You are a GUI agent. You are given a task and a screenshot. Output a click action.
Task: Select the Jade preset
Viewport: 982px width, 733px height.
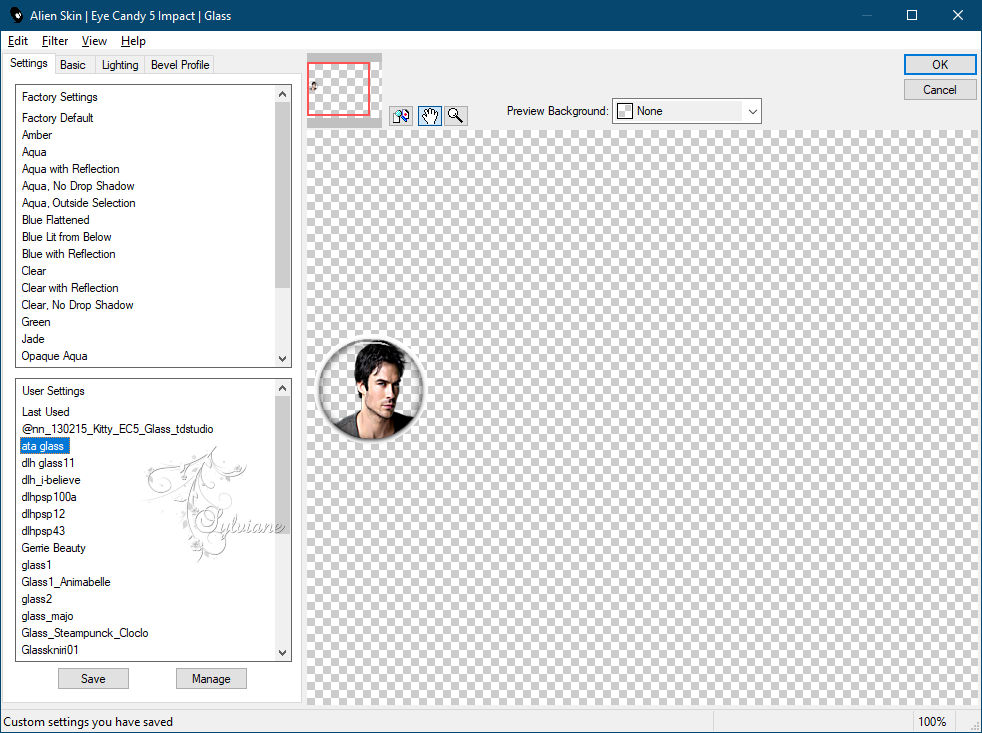(x=33, y=338)
